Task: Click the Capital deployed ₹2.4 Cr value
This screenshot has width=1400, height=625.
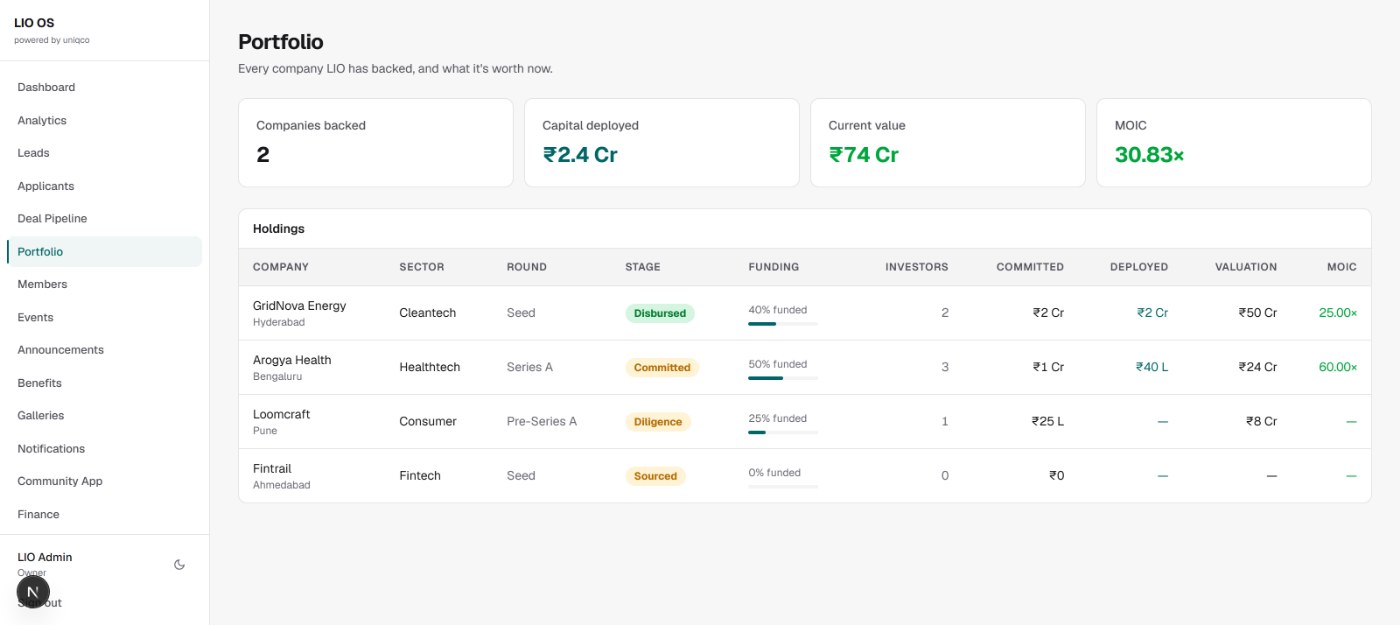Action: pyautogui.click(x=580, y=155)
